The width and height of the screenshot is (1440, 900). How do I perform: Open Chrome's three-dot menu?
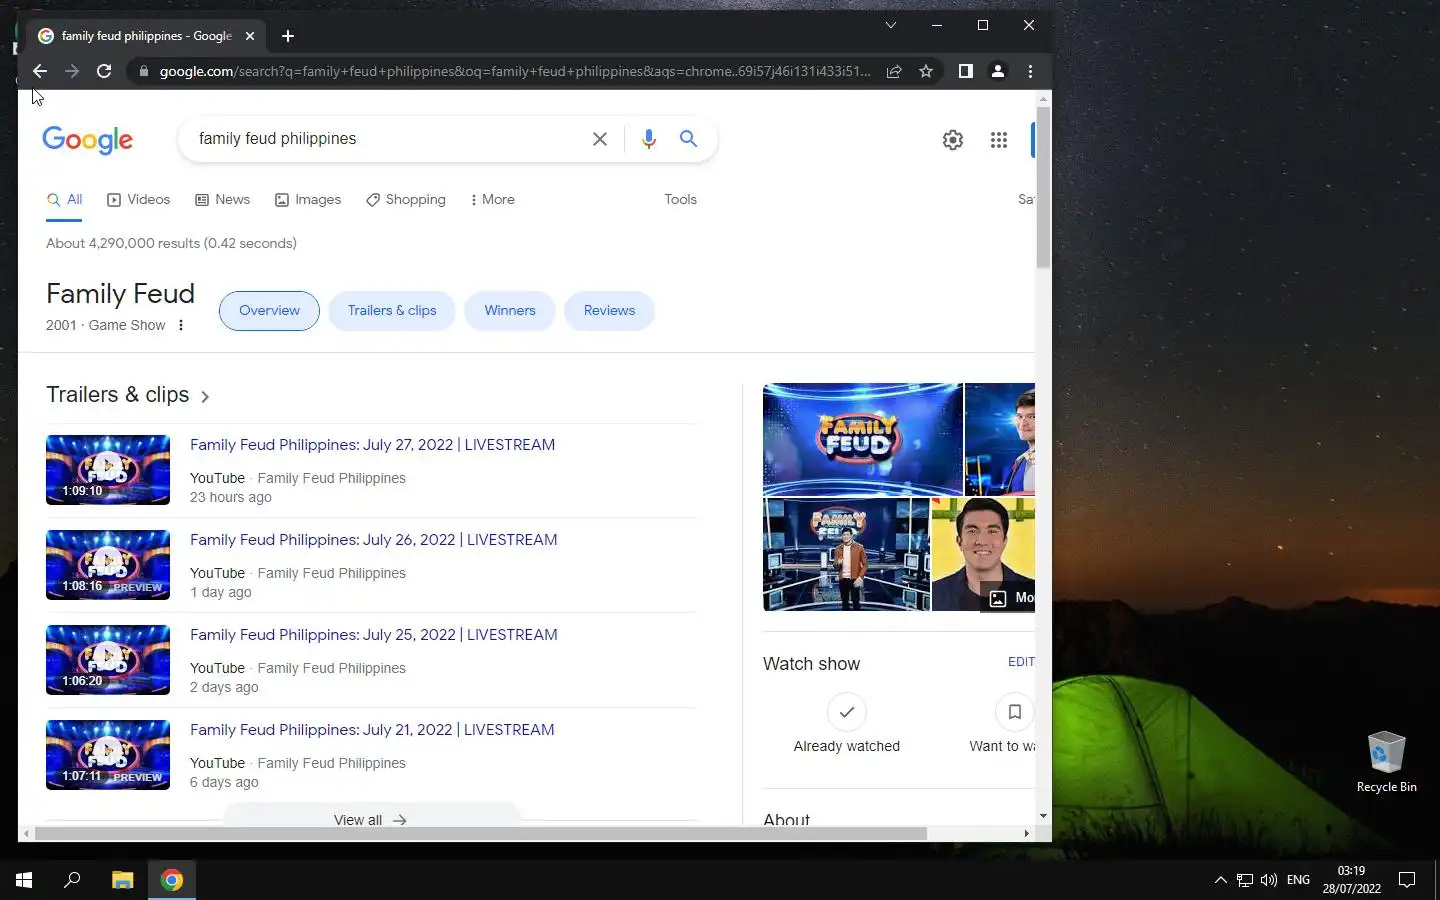point(1030,71)
